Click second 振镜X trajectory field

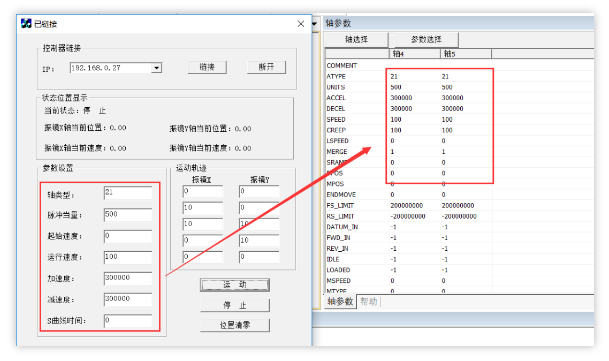point(203,208)
